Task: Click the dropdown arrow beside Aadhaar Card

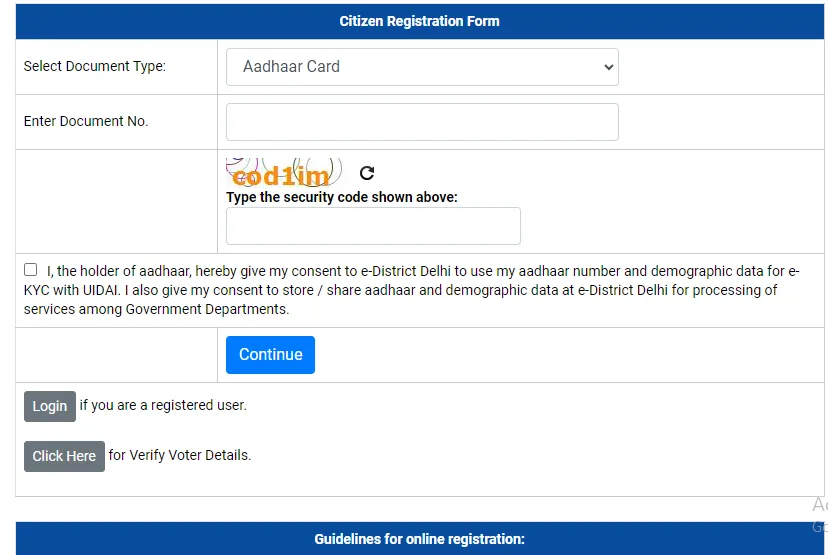Action: click(607, 67)
